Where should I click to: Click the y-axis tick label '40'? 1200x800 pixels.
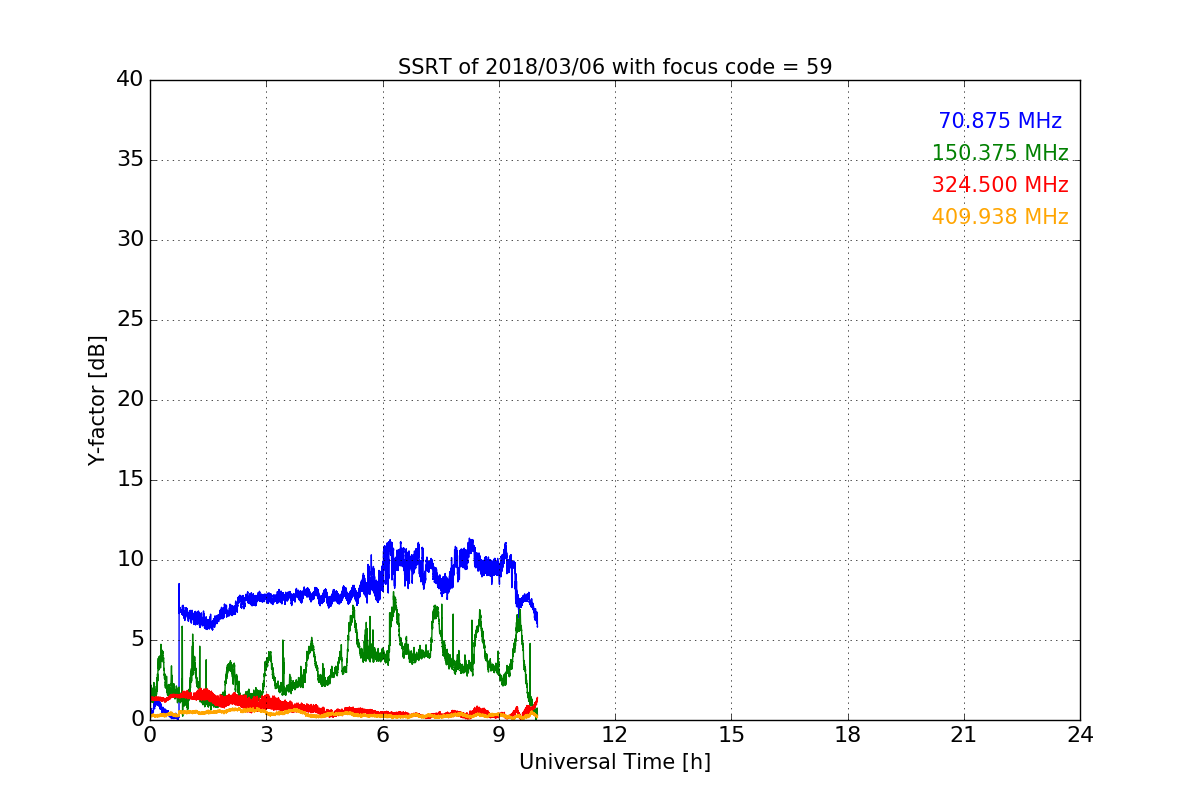pos(130,80)
